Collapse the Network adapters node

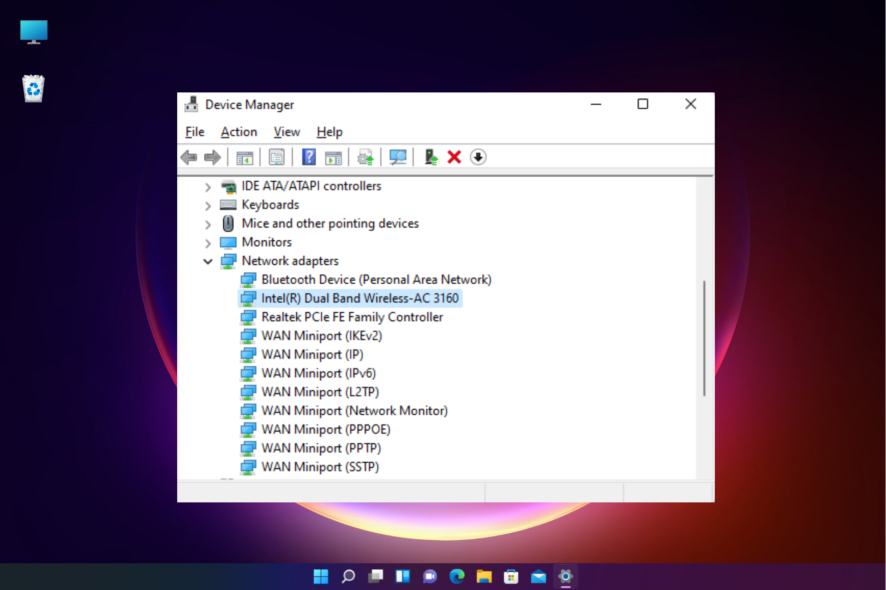coord(208,261)
